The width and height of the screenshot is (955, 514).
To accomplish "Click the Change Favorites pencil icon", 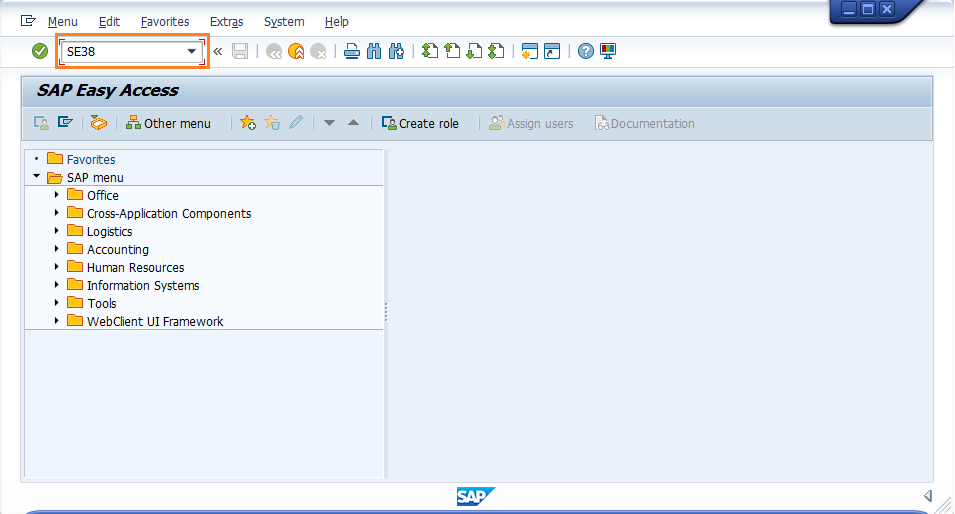I will click(296, 122).
